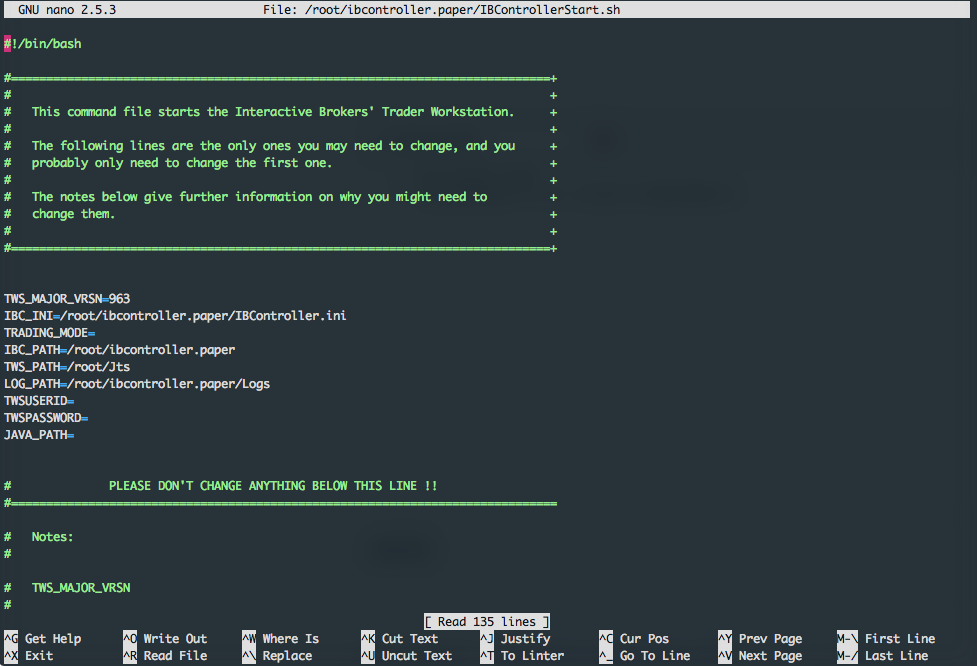Click the Prev Page shortcut label
The width and height of the screenshot is (977, 666).
[x=770, y=639]
